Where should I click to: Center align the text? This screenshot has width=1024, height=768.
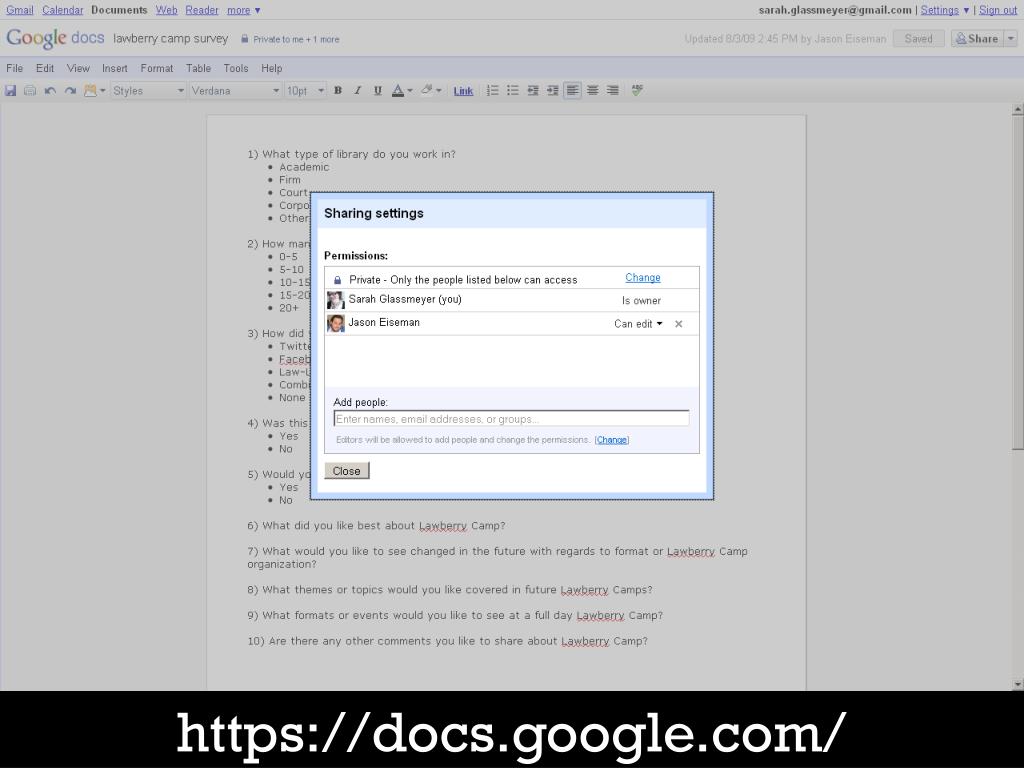pyautogui.click(x=592, y=91)
